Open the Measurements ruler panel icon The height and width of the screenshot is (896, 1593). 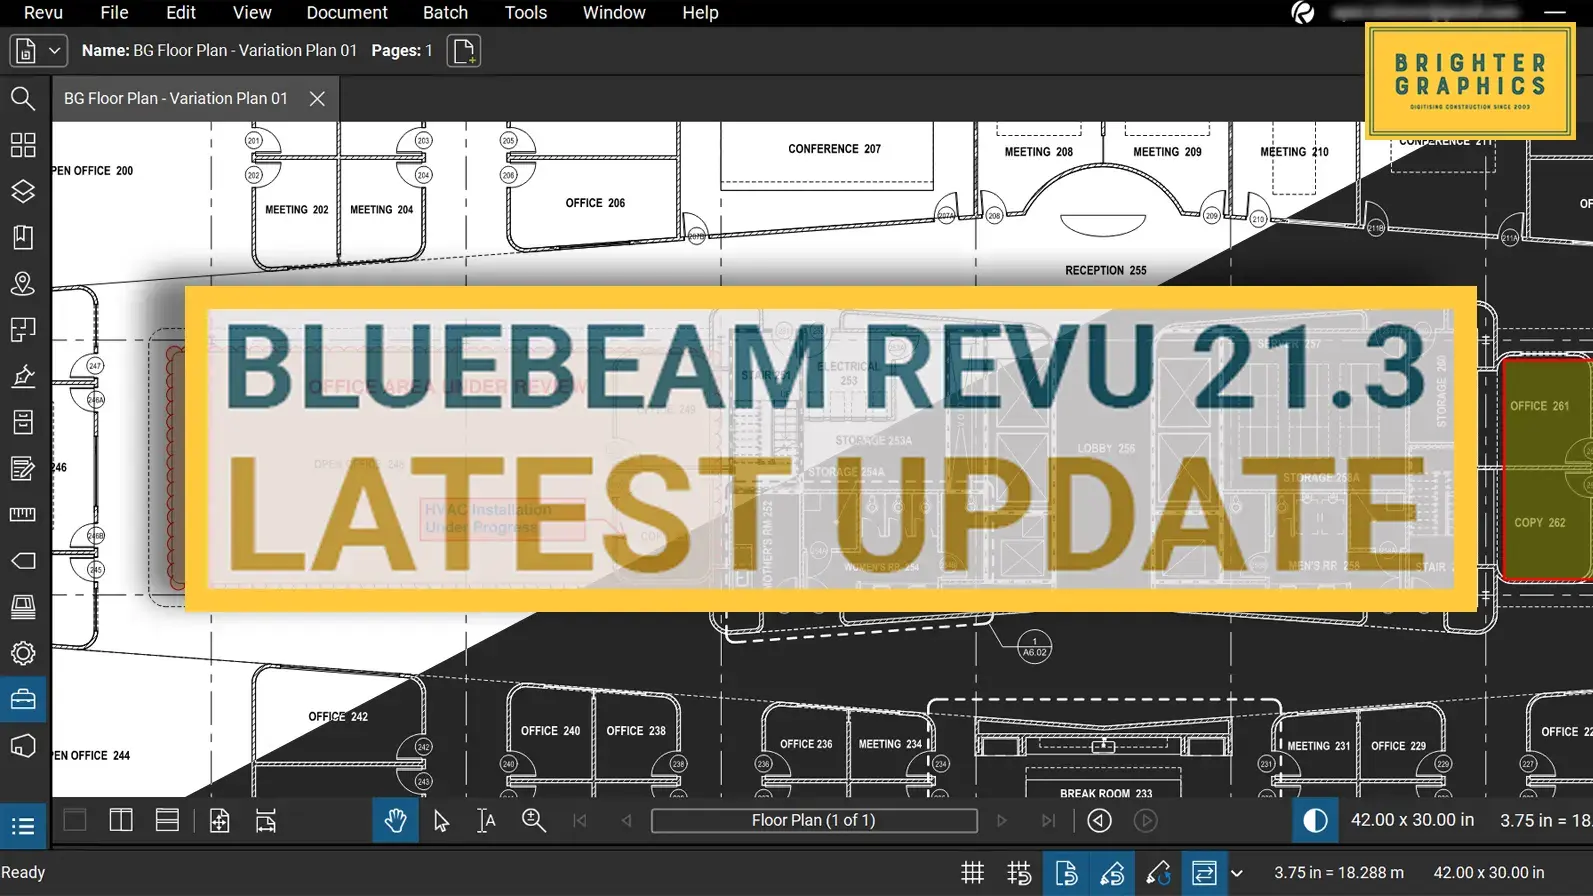point(23,514)
